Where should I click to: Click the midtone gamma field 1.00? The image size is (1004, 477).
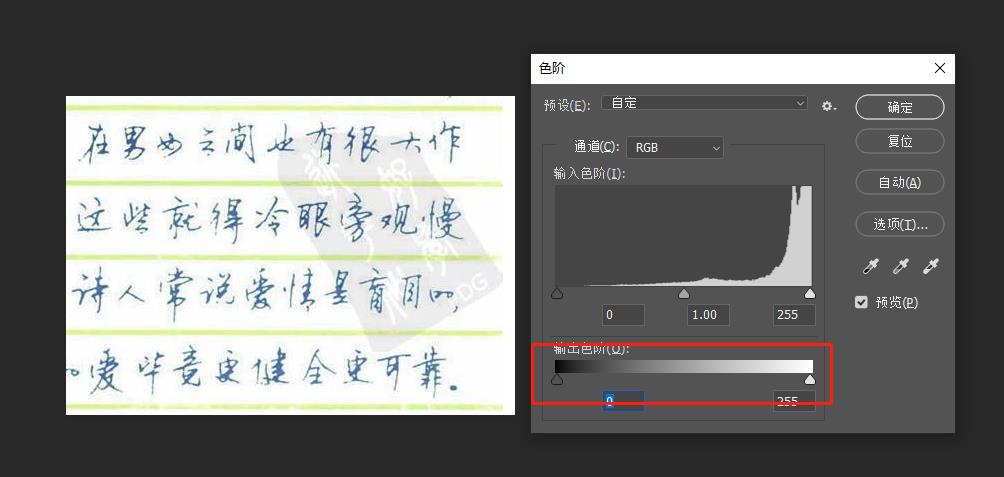[708, 315]
